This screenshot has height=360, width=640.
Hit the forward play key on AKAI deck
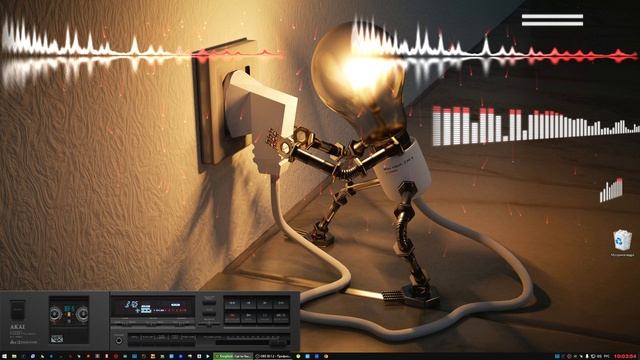265,303
